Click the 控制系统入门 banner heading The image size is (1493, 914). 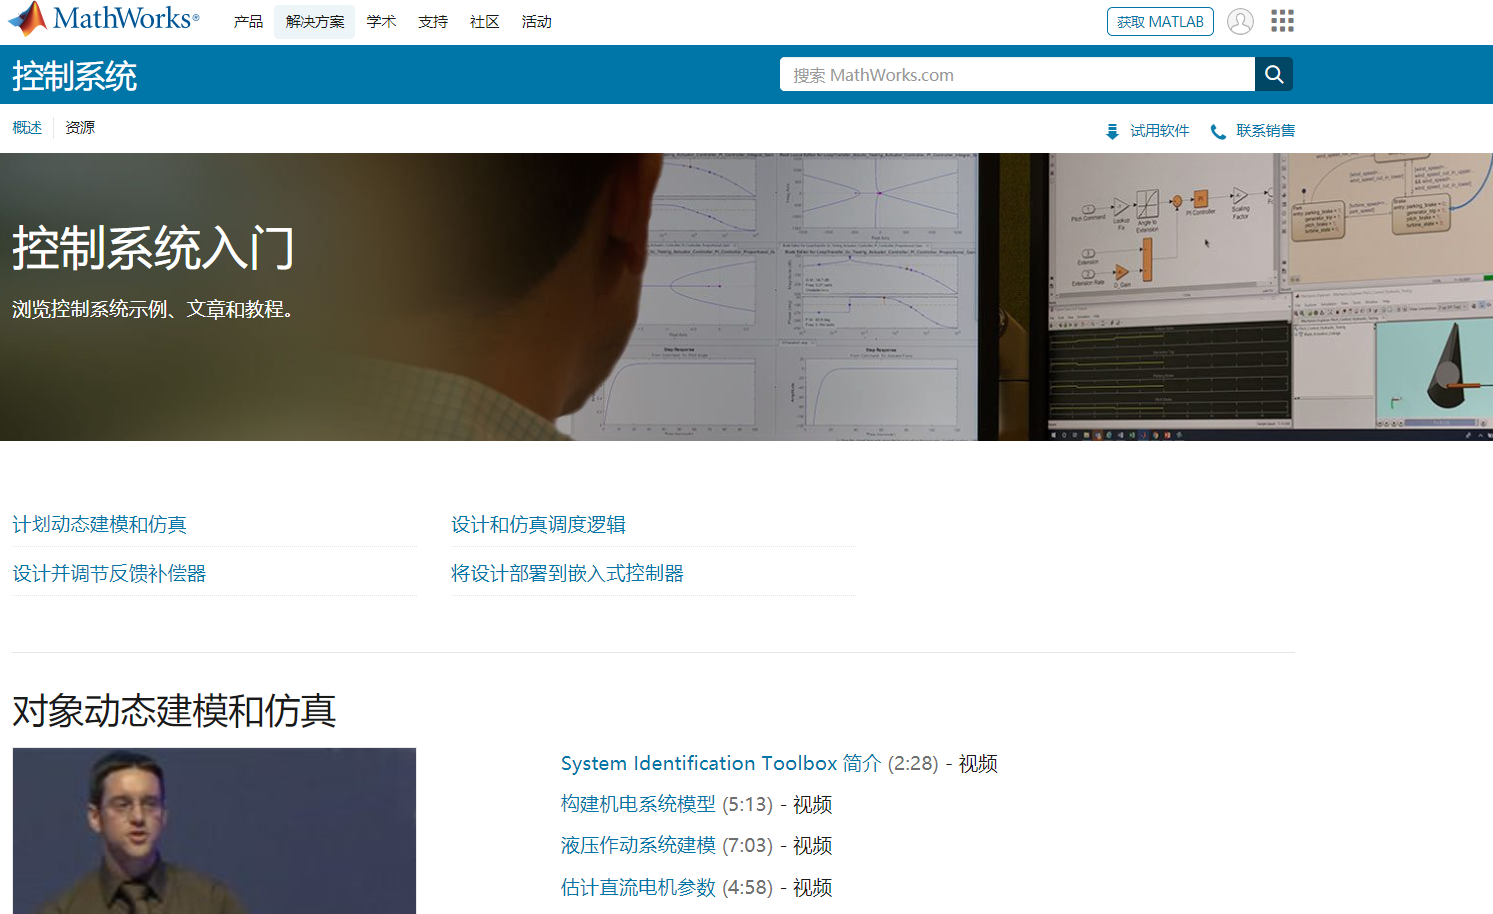tap(153, 248)
